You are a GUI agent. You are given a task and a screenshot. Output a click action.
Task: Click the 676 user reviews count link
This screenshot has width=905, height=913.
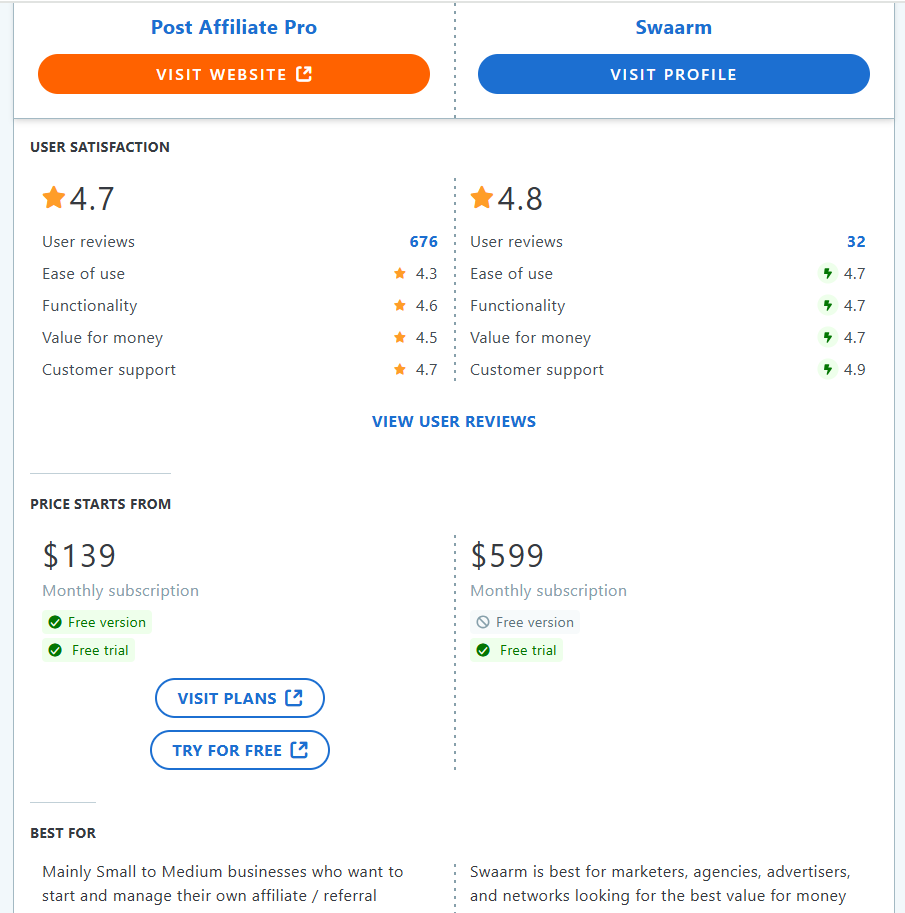423,241
